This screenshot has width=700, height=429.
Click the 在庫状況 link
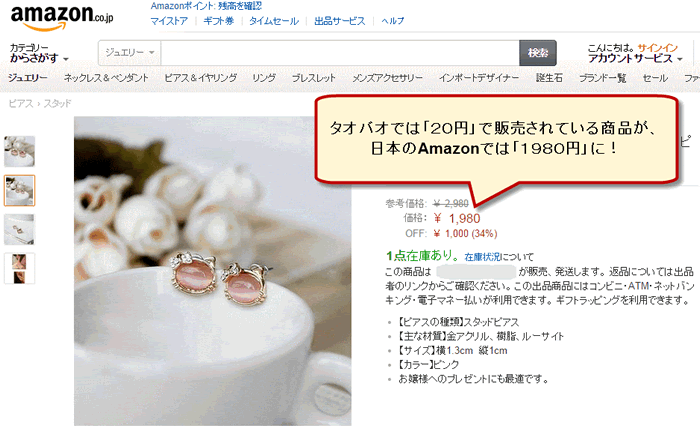(482, 257)
